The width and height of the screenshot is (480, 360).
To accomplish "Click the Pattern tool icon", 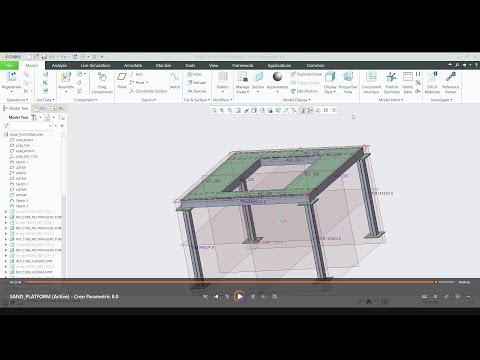I will click(223, 77).
